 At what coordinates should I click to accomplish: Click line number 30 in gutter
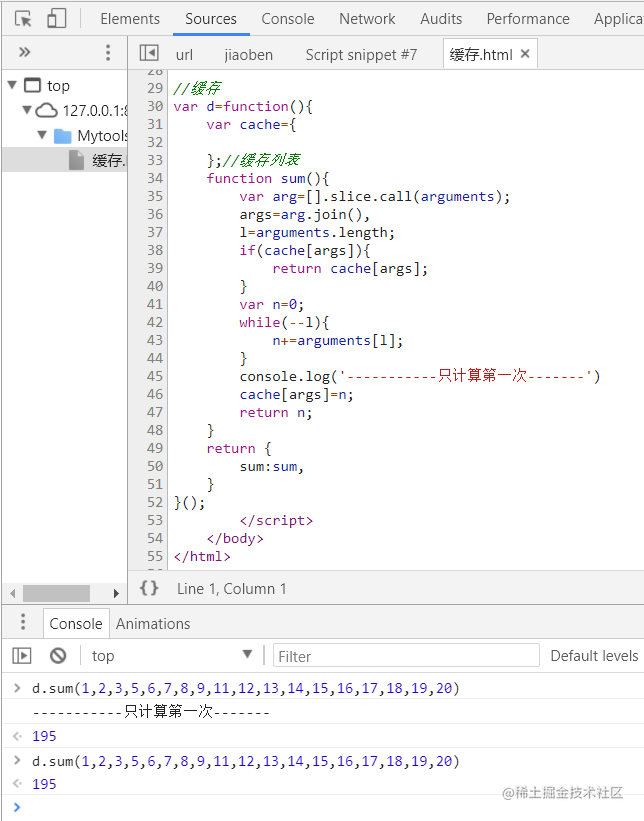(155, 106)
